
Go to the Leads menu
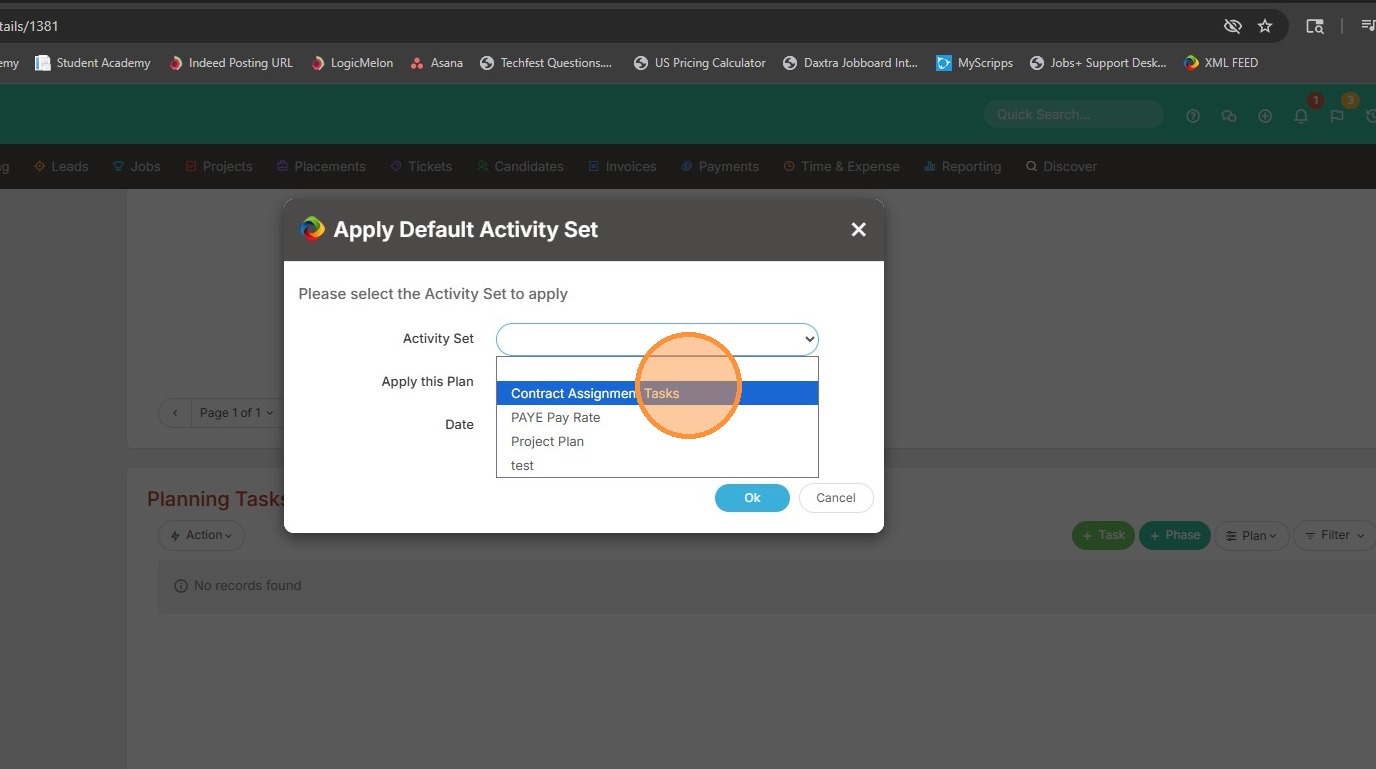click(61, 167)
